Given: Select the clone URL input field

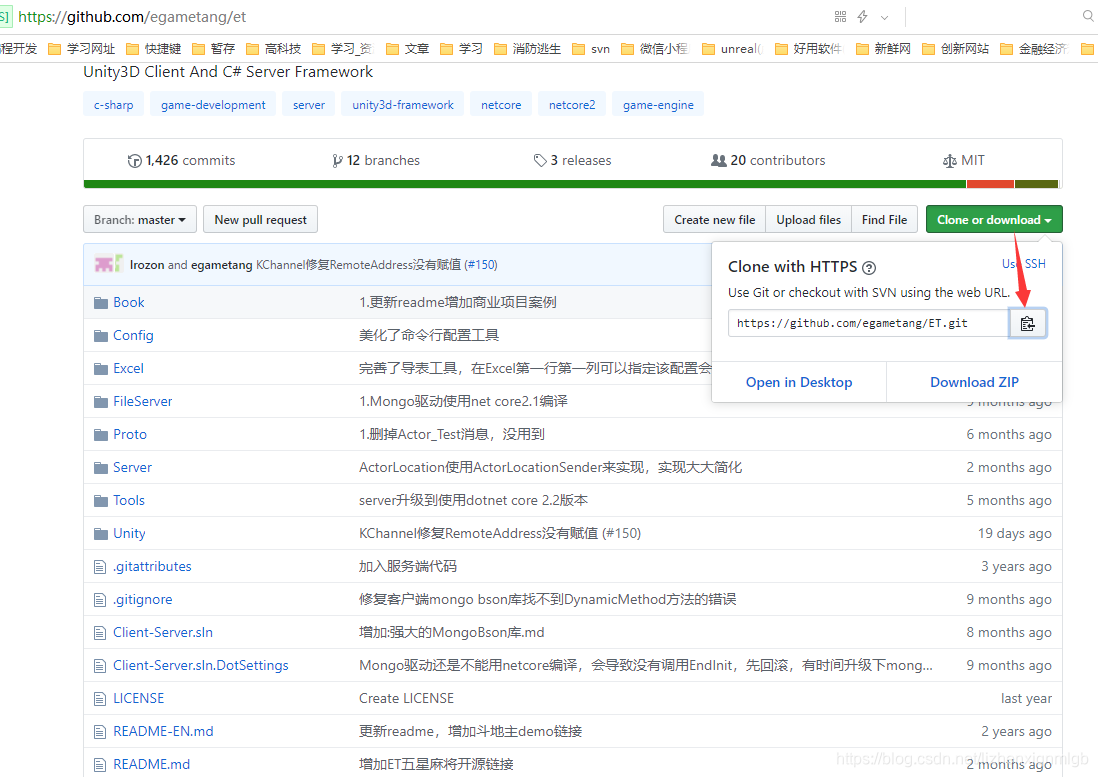Looking at the screenshot, I should coord(868,322).
